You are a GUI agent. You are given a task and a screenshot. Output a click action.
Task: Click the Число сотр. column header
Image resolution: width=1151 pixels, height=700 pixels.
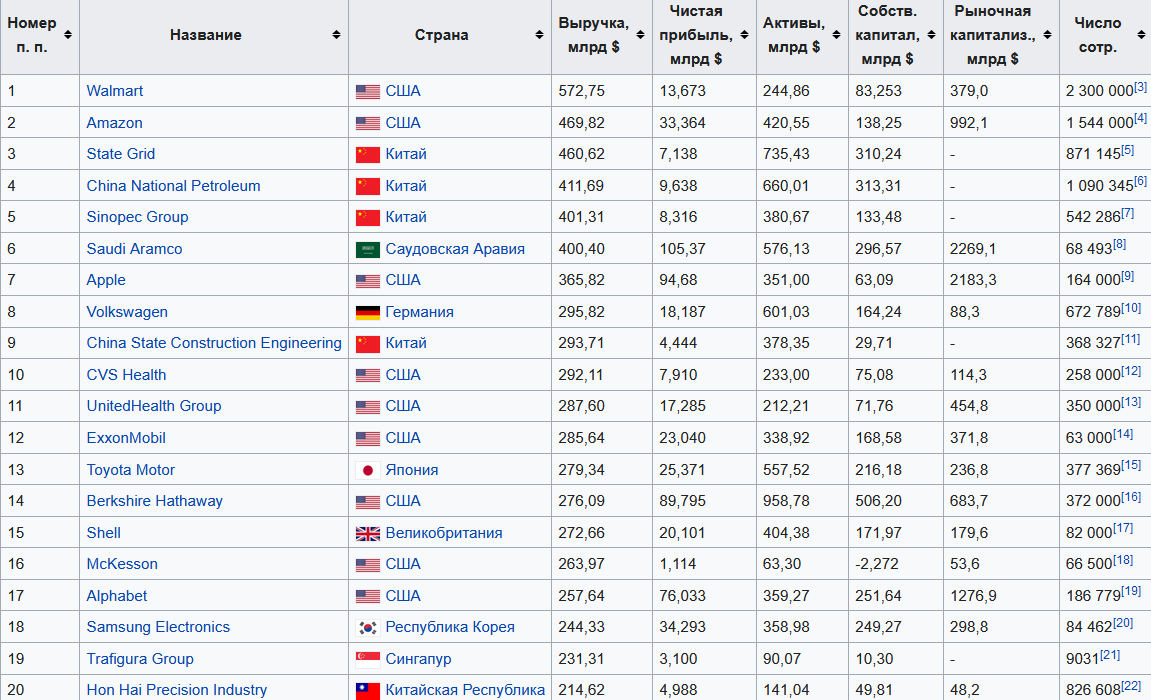coord(1097,35)
